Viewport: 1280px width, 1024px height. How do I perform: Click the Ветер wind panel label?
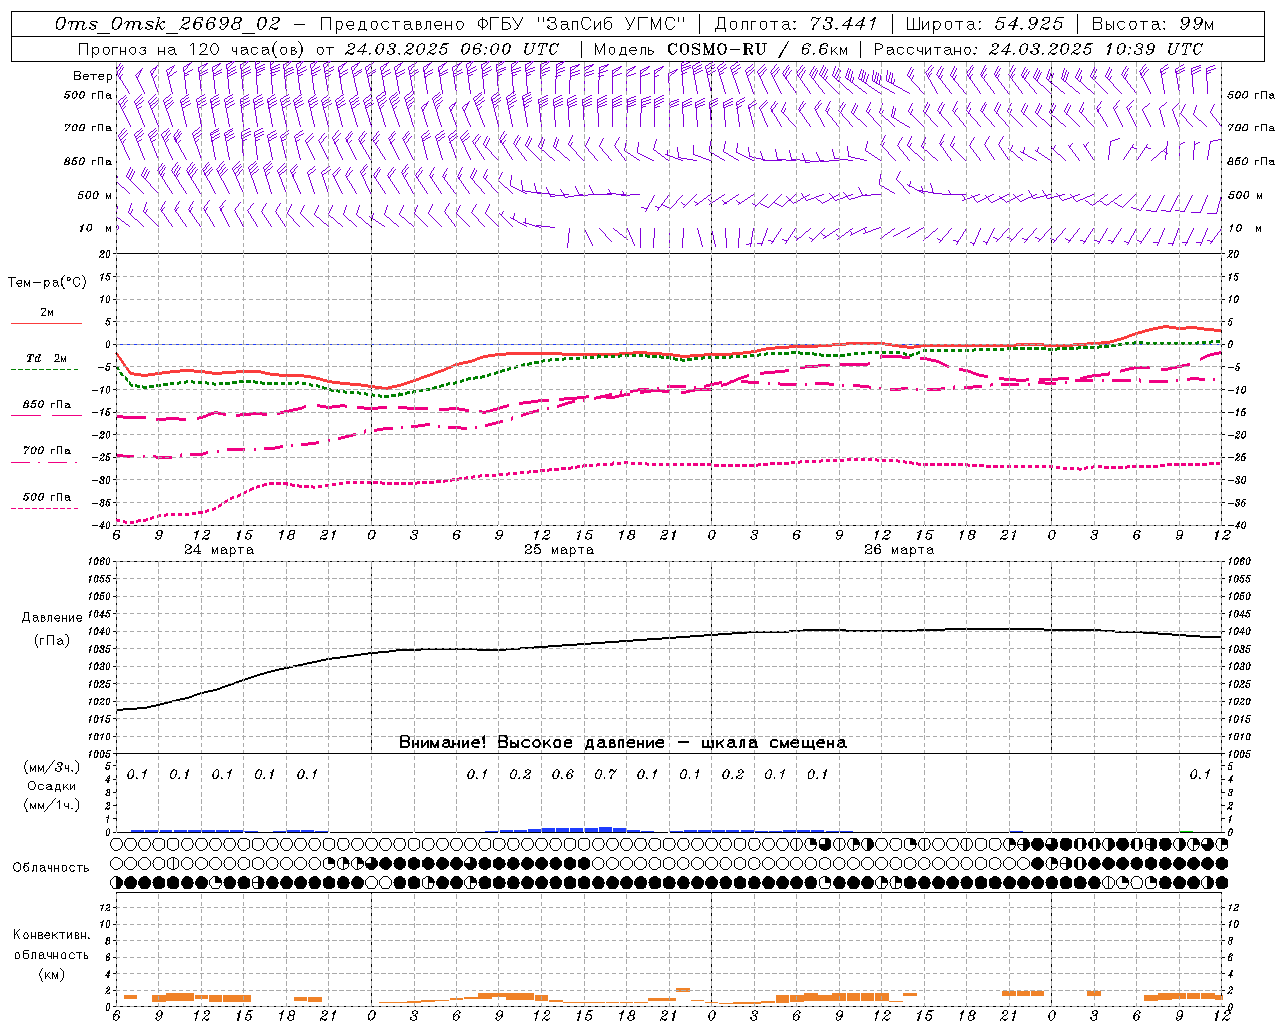tap(92, 76)
